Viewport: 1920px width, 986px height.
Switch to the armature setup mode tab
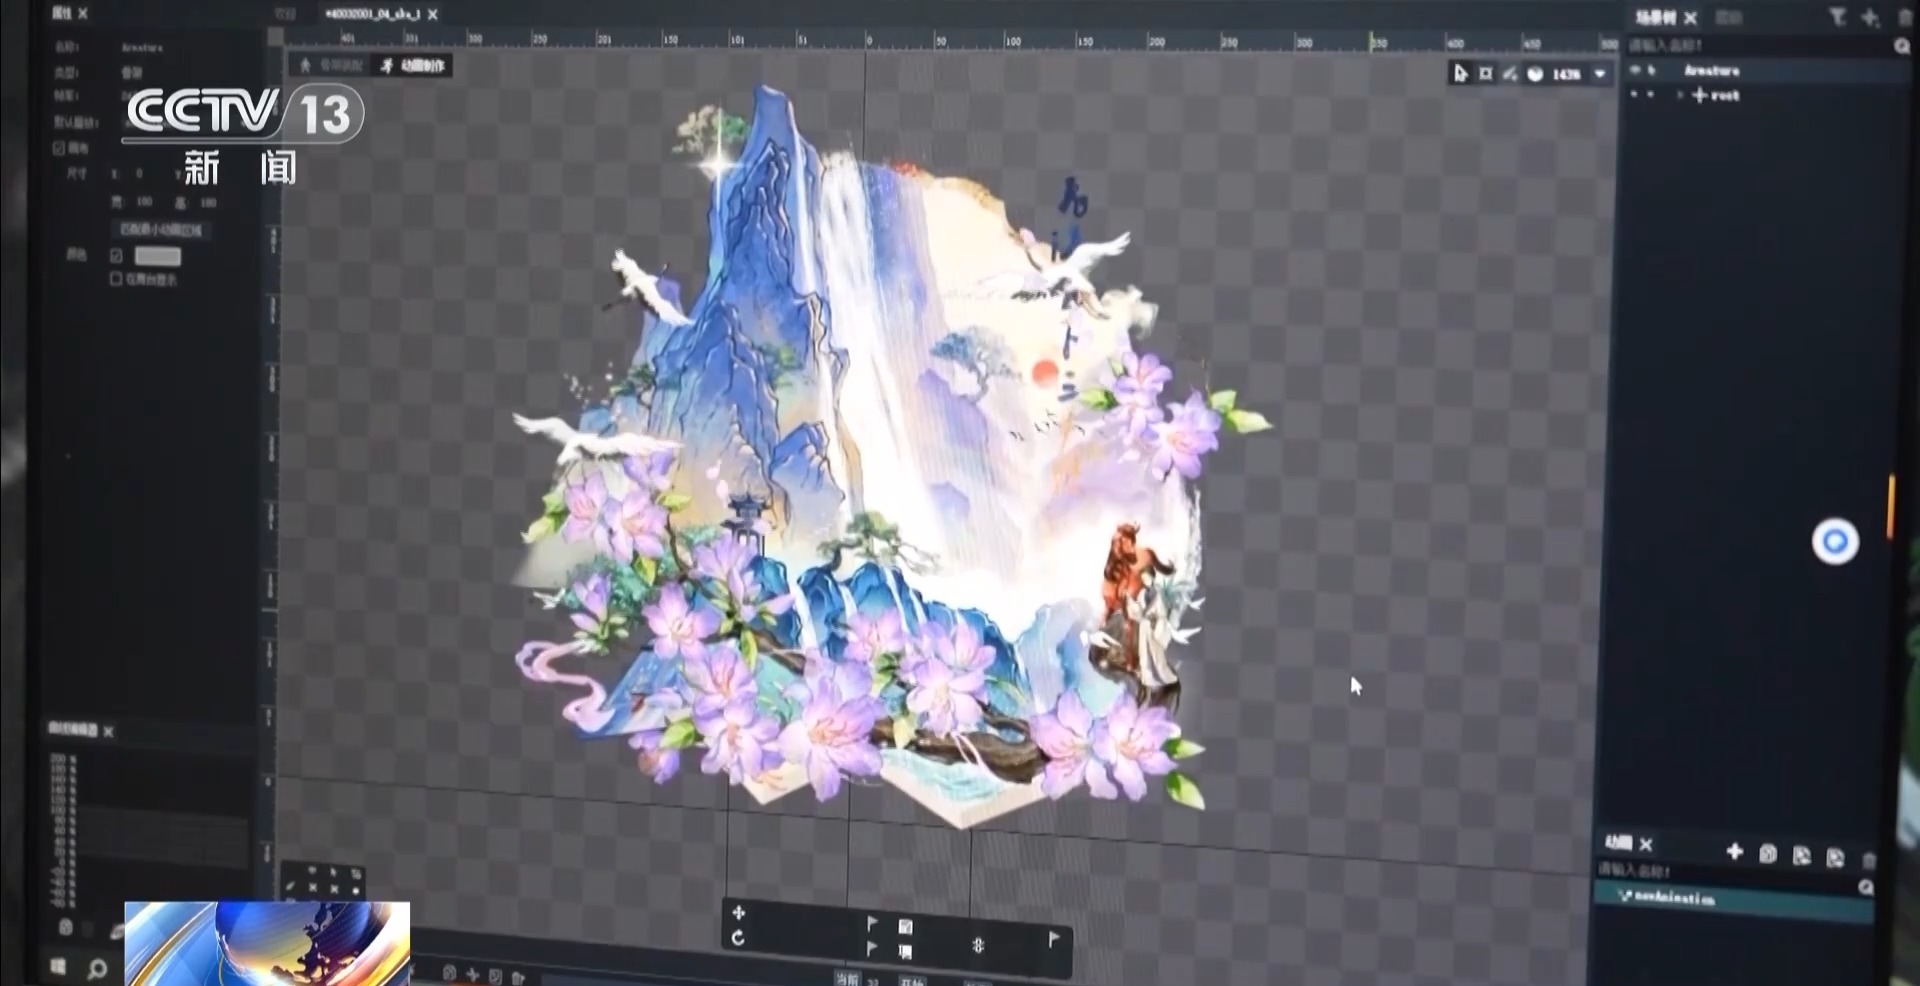pyautogui.click(x=331, y=66)
